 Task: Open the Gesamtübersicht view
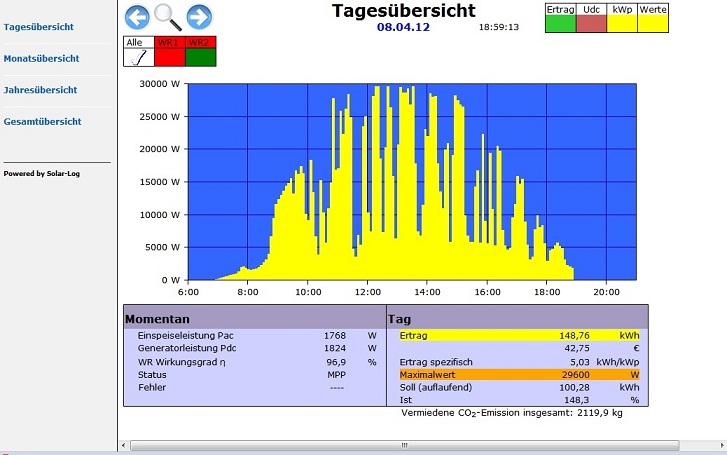[42, 122]
